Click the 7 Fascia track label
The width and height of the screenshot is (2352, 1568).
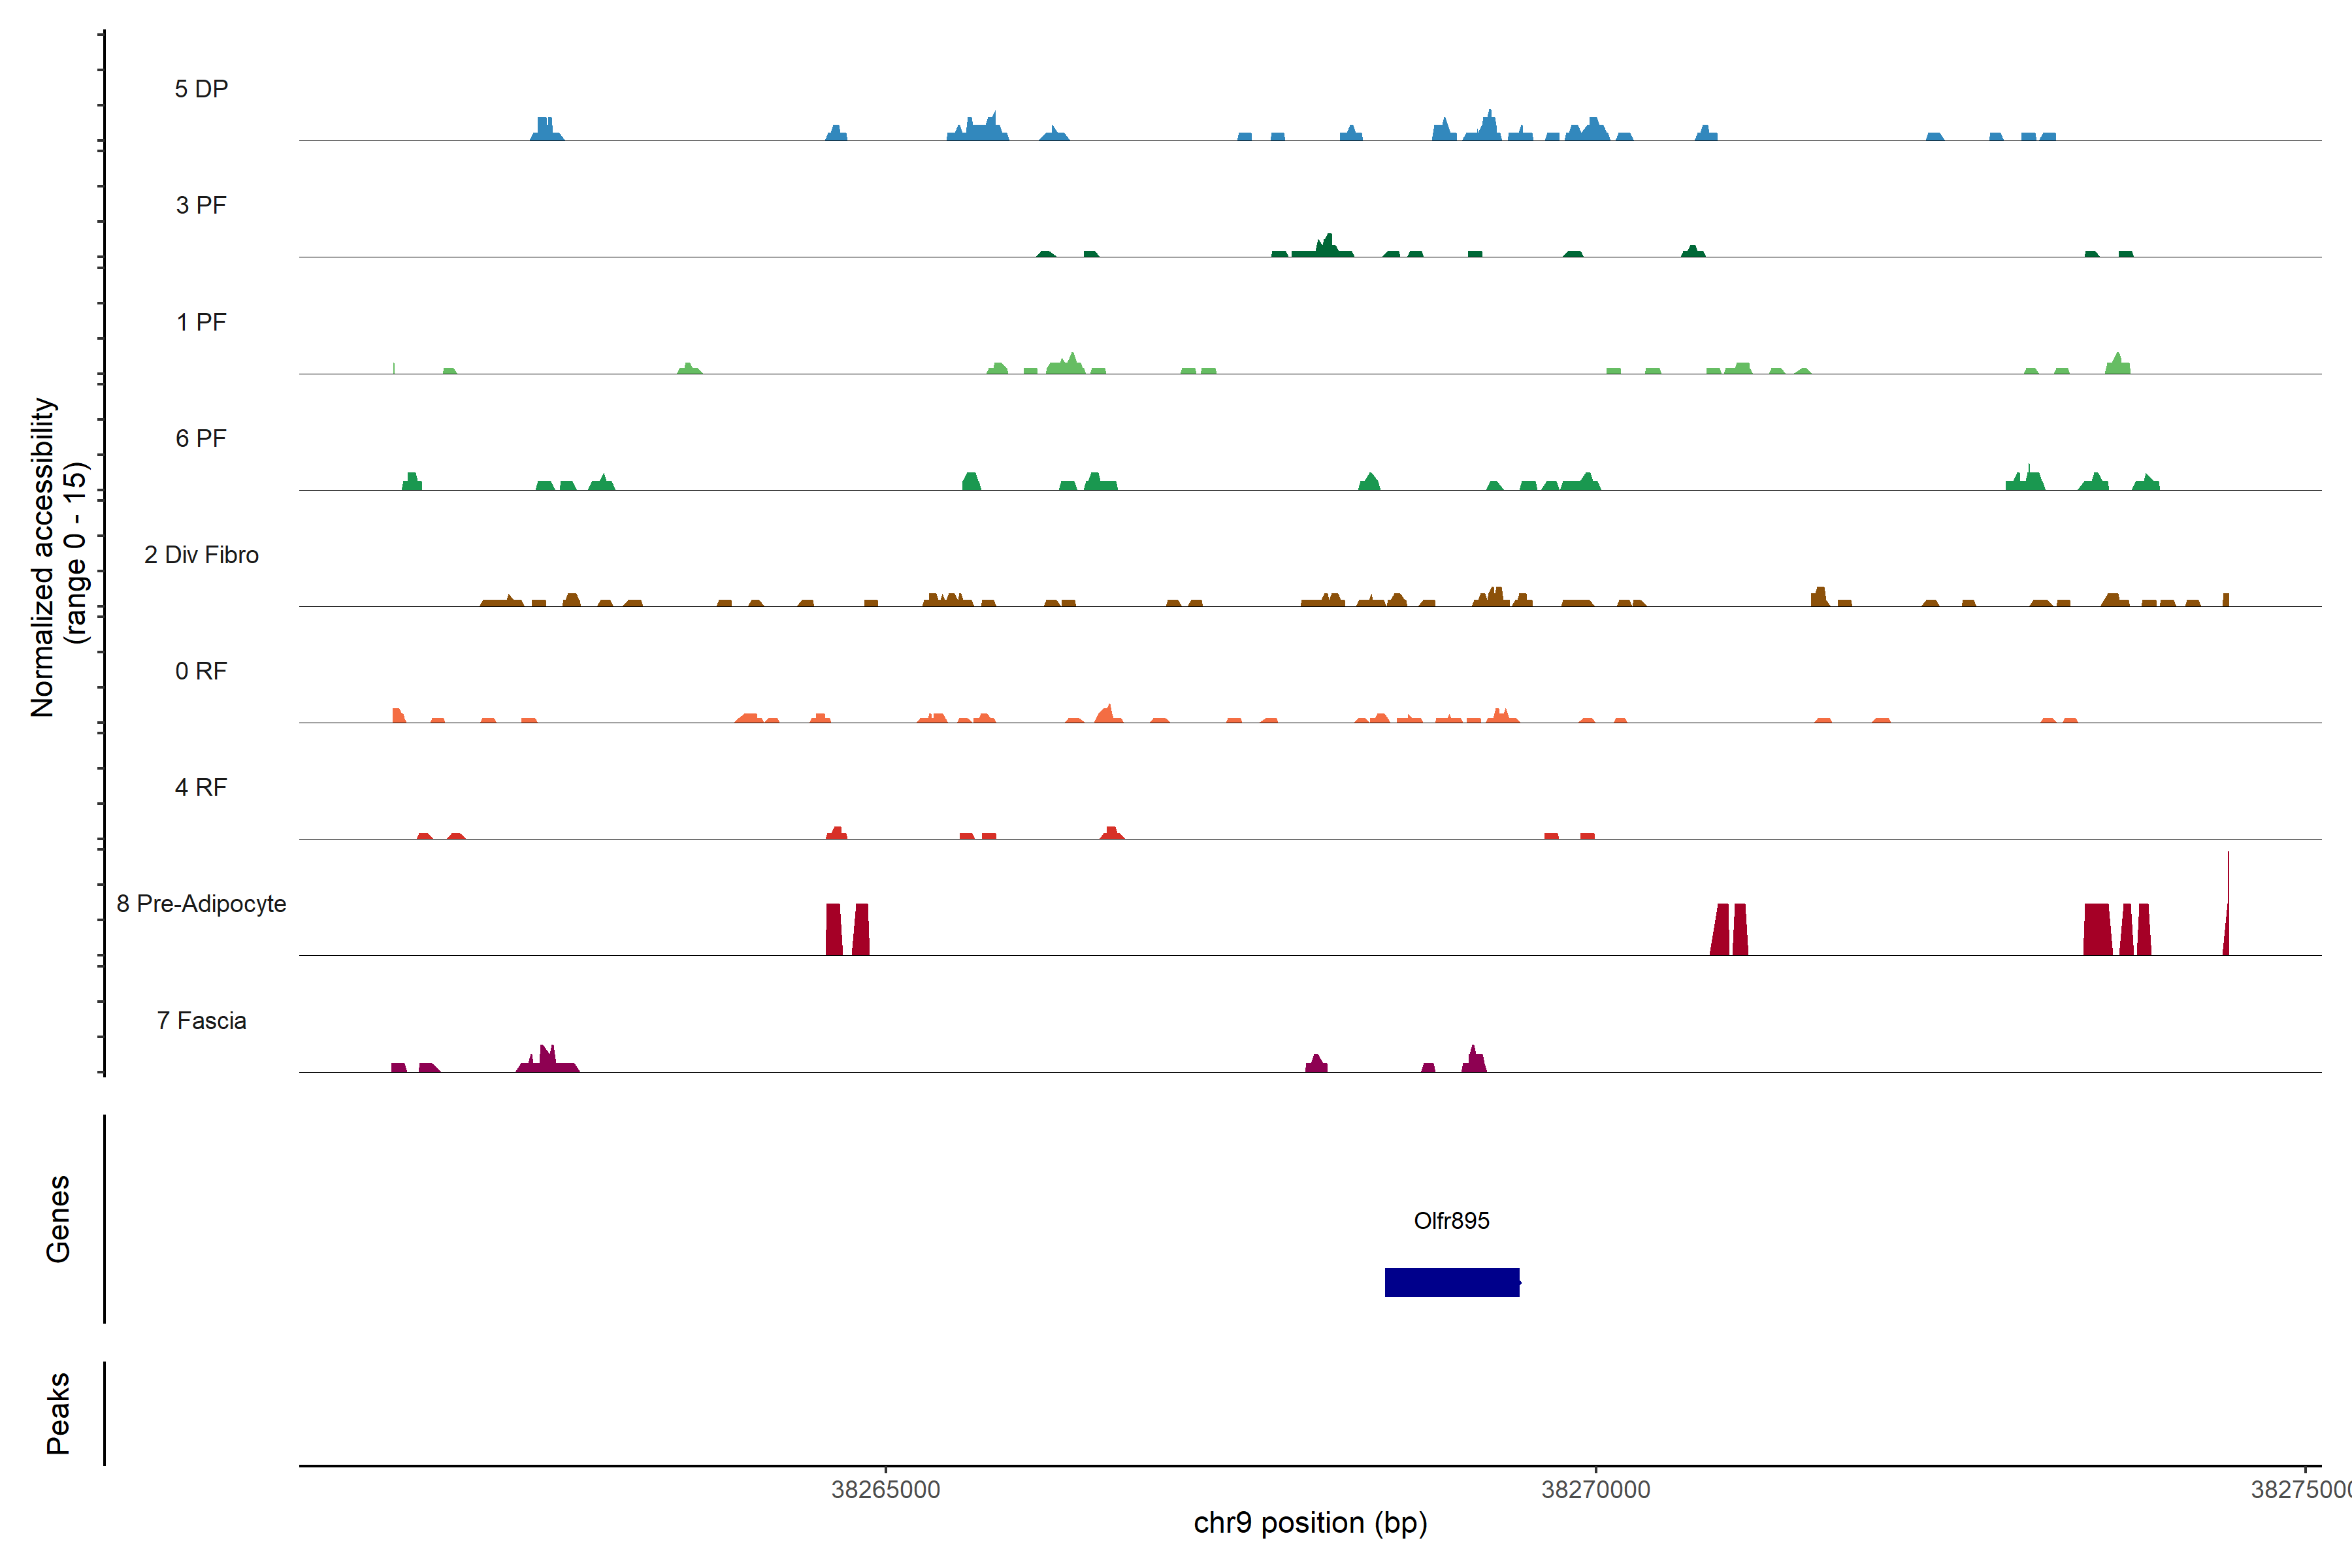tap(201, 1020)
